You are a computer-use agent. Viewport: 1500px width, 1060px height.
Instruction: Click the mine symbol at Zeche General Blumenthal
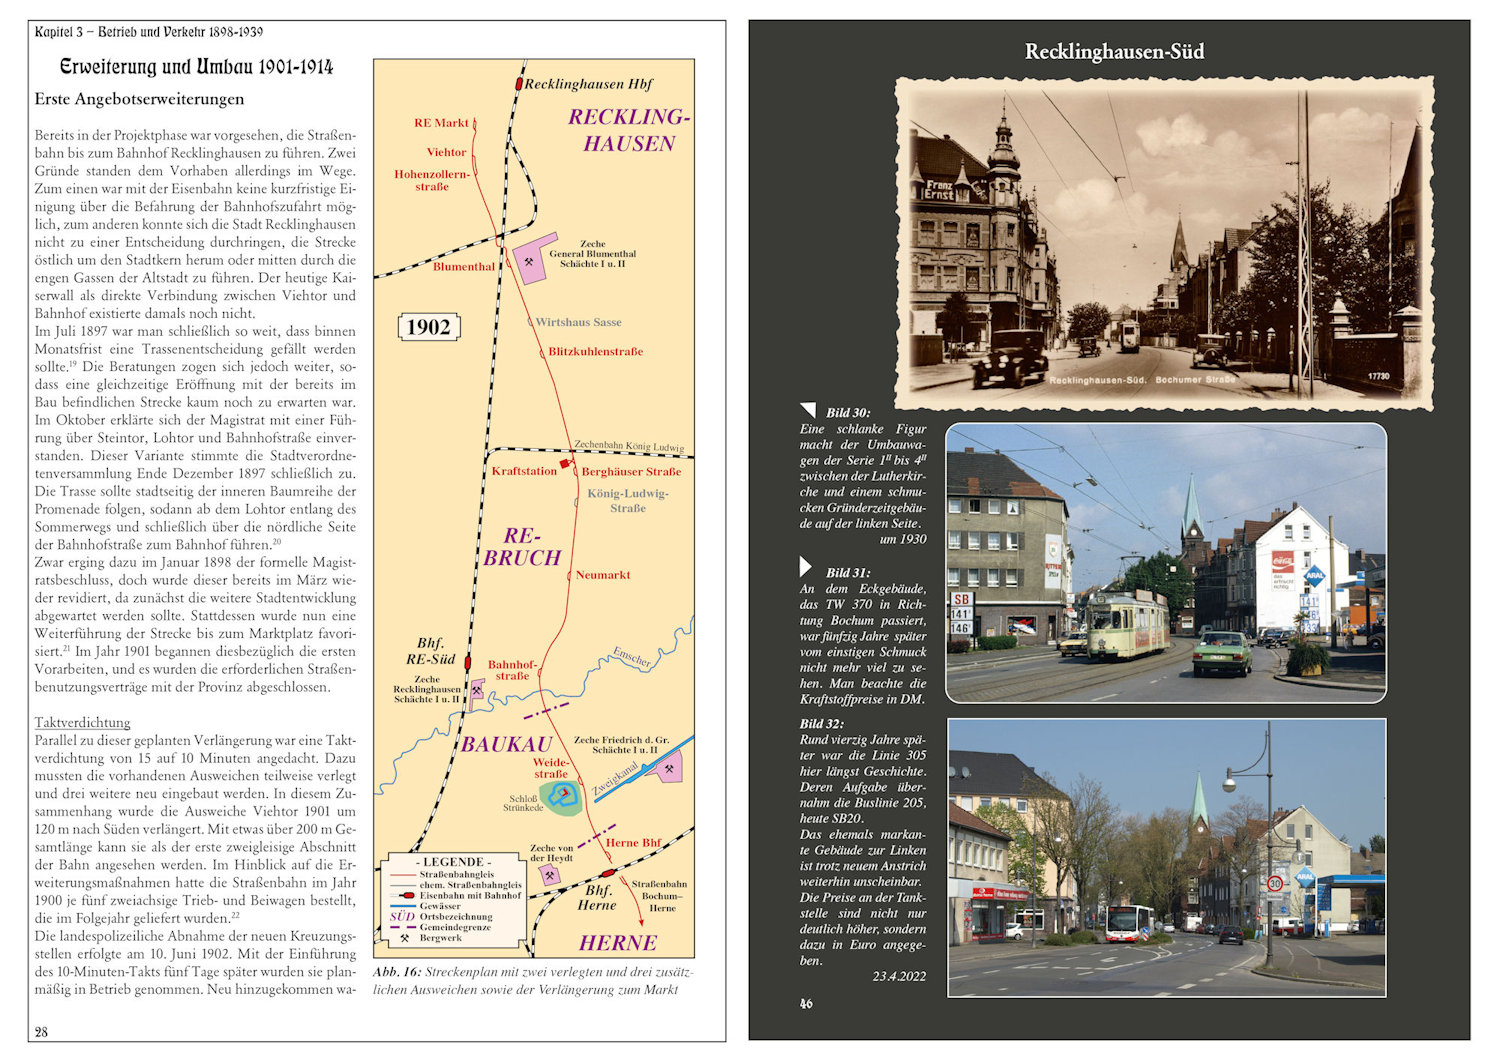tap(528, 262)
